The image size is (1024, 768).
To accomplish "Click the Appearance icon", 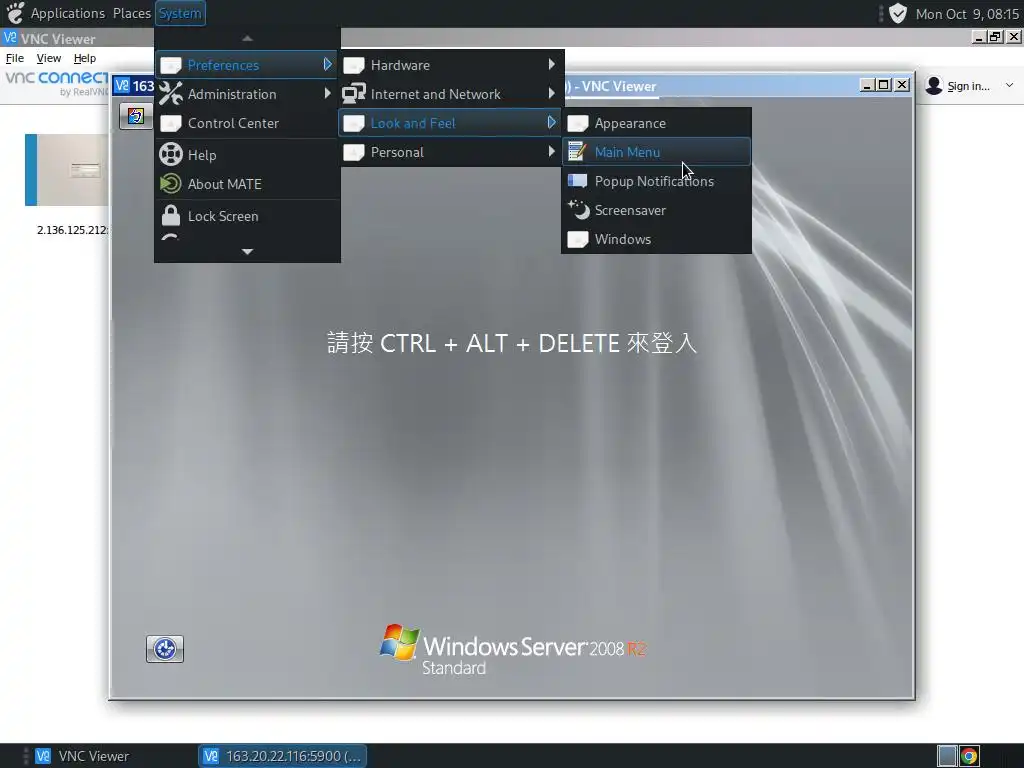I will point(578,123).
